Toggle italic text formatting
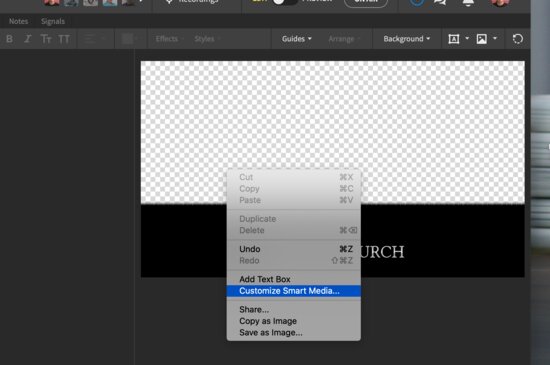 click(x=28, y=39)
